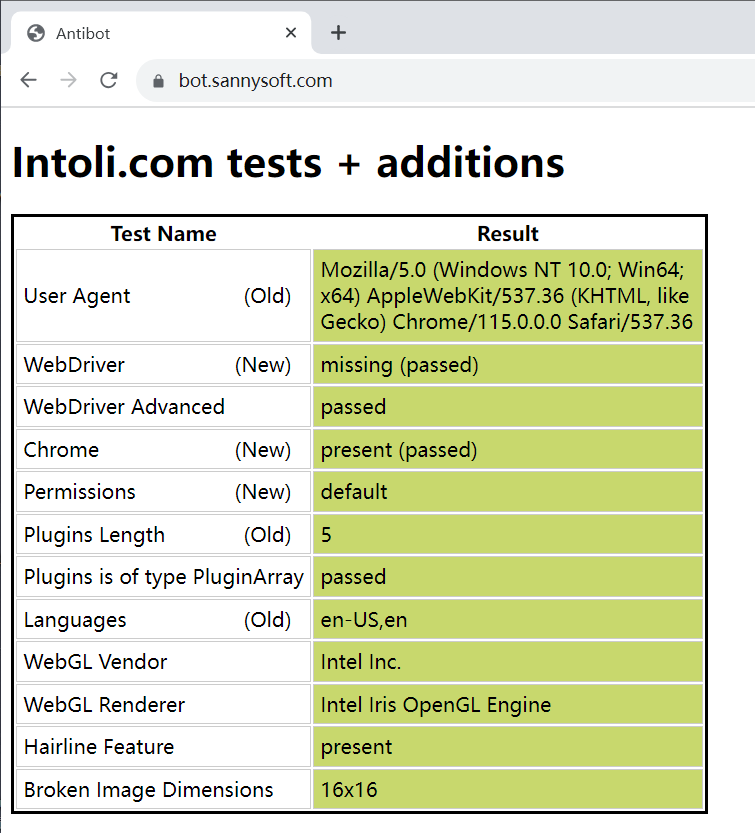This screenshot has height=833, width=755.
Task: Open a new tab with plus button
Action: pyautogui.click(x=338, y=33)
